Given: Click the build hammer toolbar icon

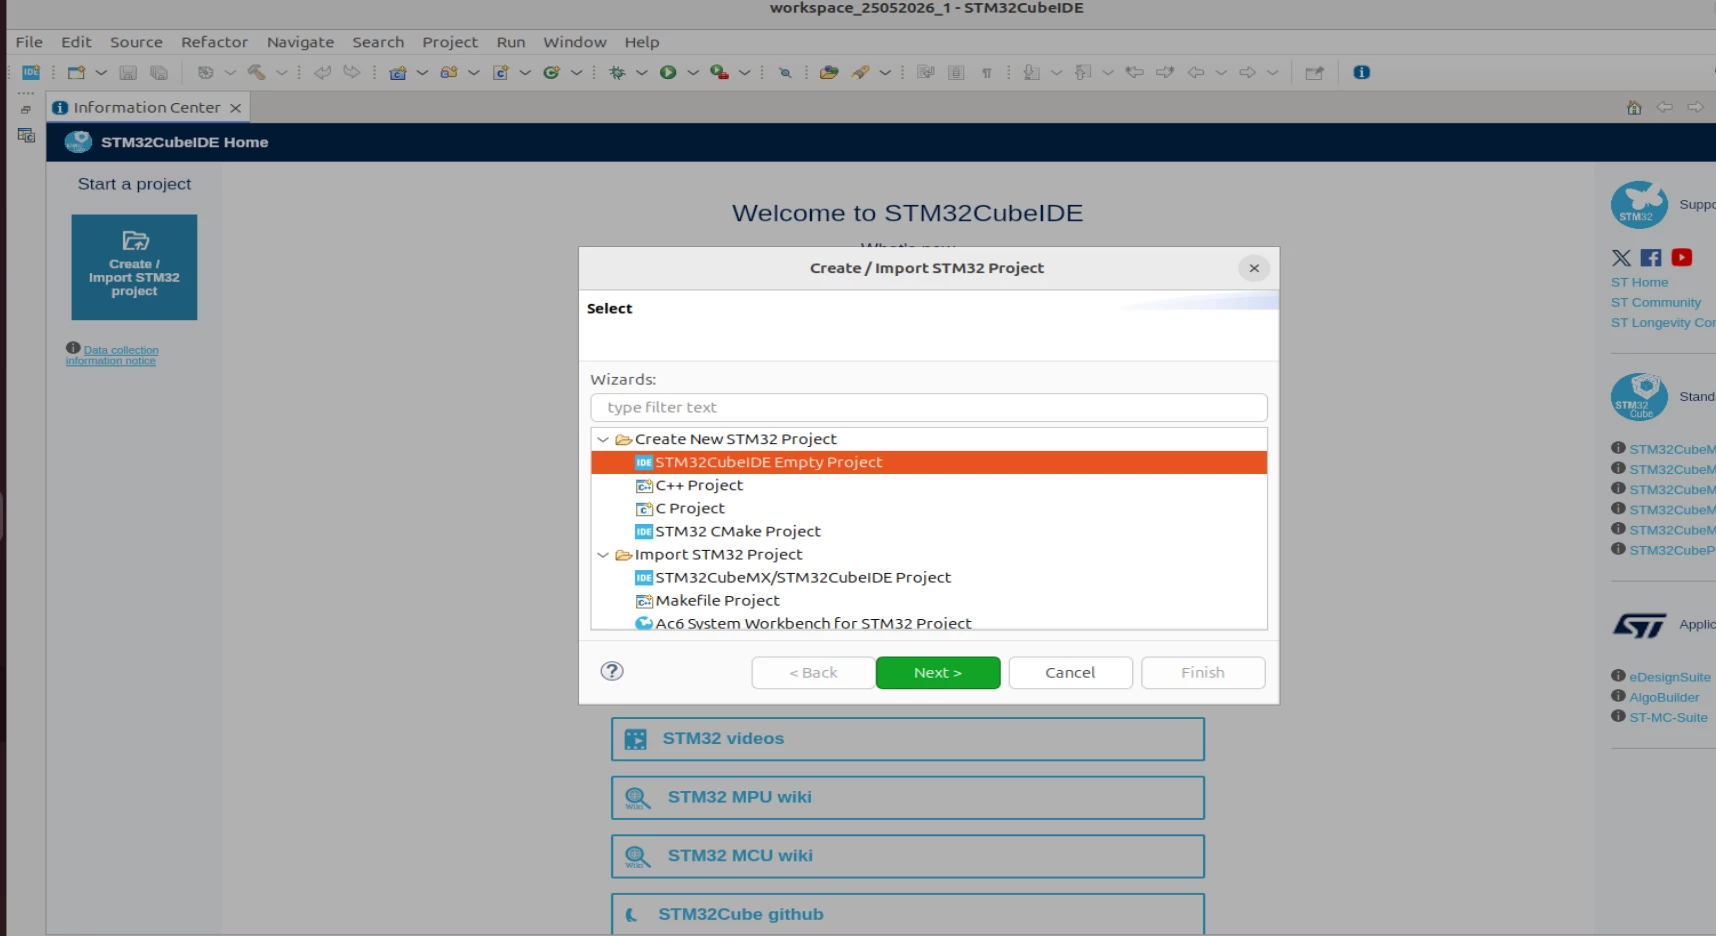Looking at the screenshot, I should (256, 72).
